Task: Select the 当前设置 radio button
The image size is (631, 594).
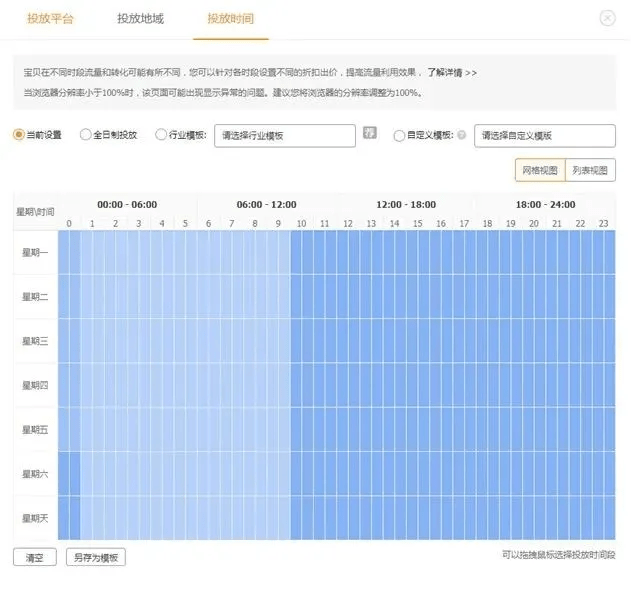Action: [19, 134]
